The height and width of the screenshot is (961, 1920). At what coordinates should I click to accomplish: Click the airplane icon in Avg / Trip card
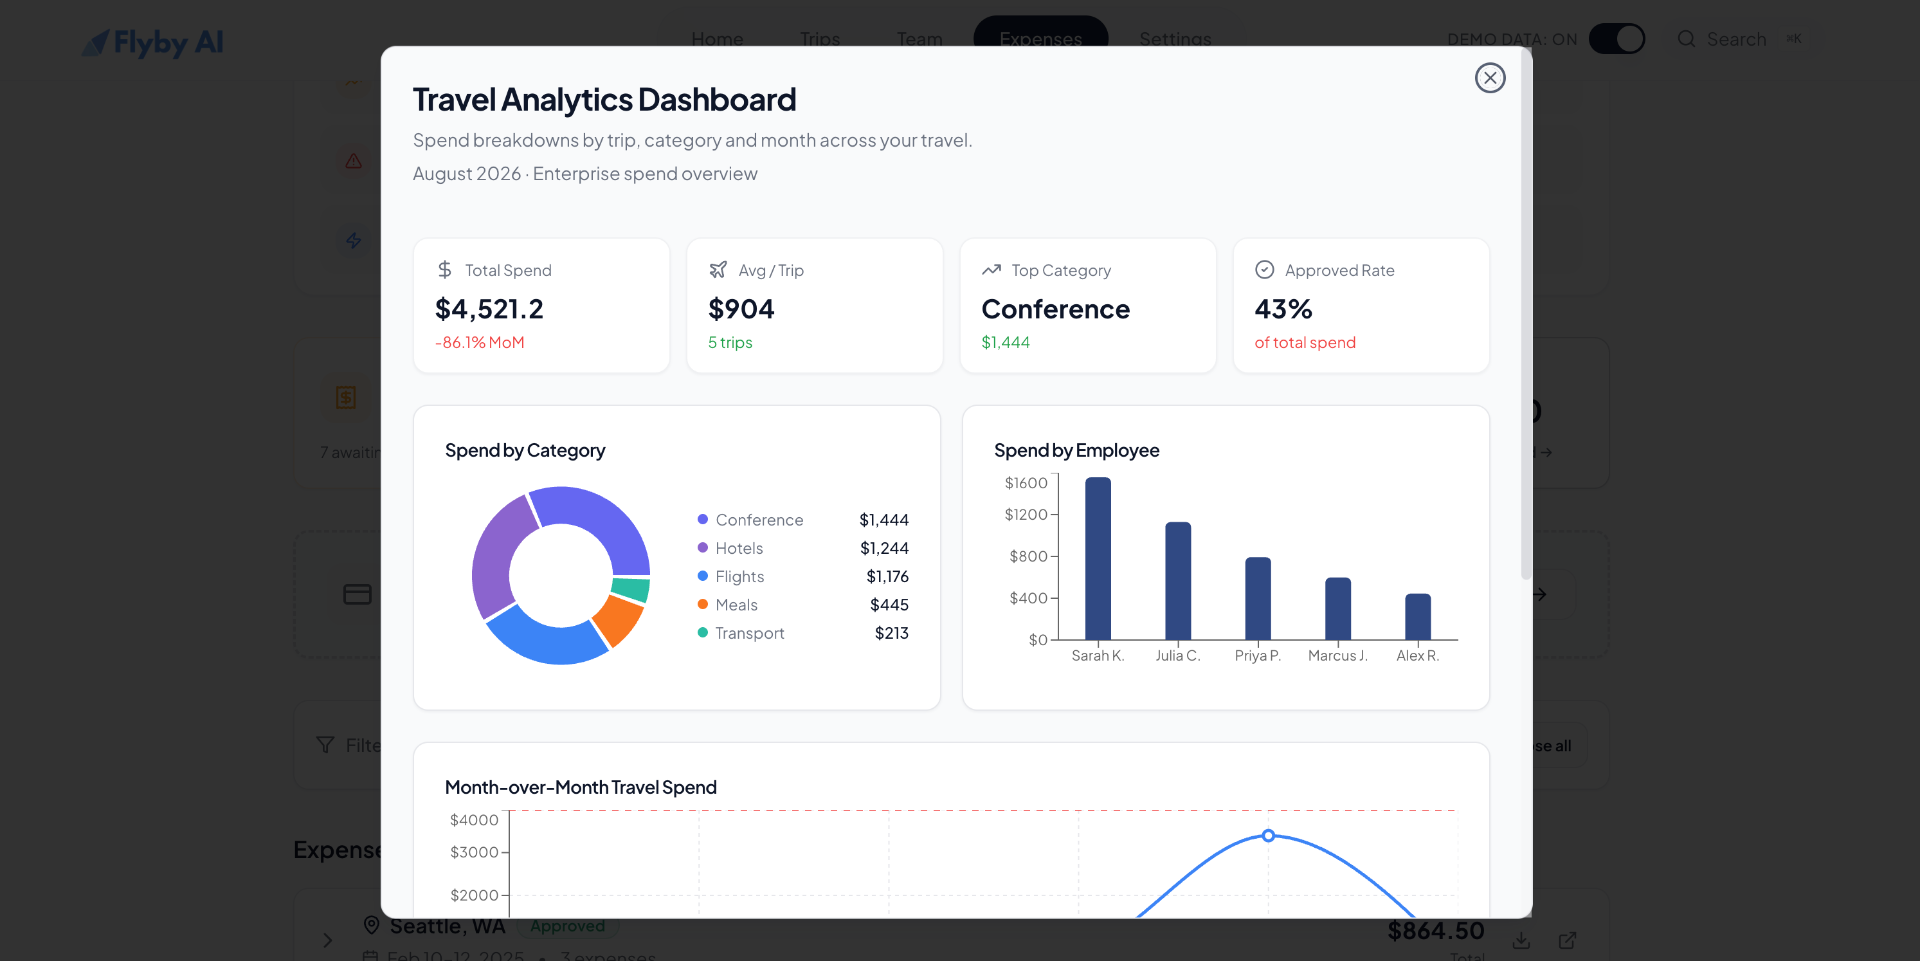point(718,270)
